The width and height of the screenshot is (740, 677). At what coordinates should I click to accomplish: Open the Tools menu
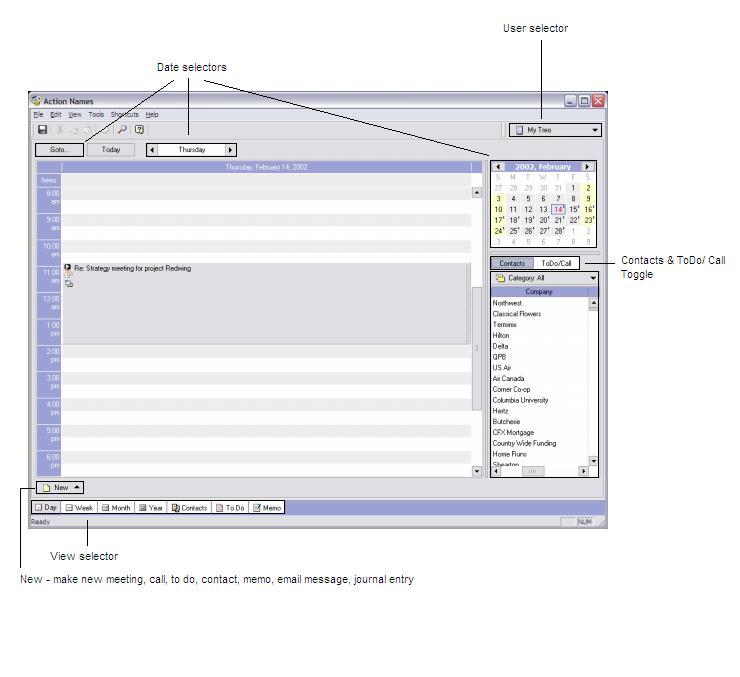[x=96, y=115]
